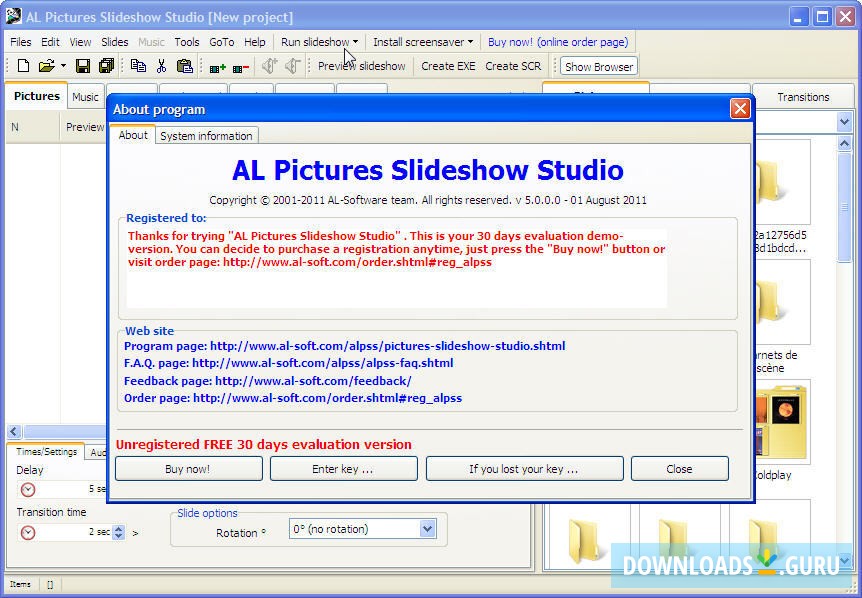The image size is (862, 598).
Task: Click Show Browser on the toolbar
Action: [x=597, y=66]
